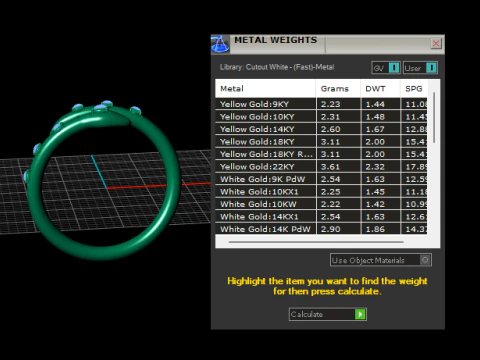480x360 pixels.
Task: Click the 1.45 DWT value for 10KX1
Action: [x=375, y=192]
